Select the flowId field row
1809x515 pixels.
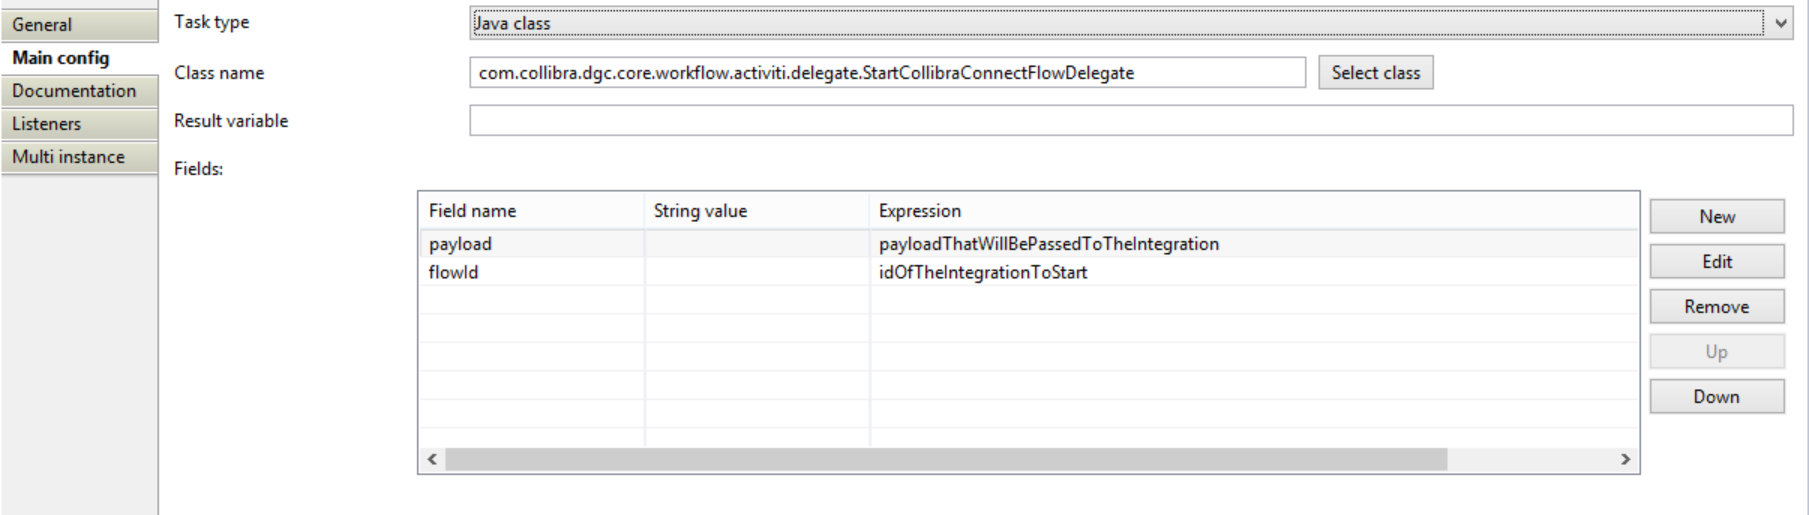[1028, 272]
